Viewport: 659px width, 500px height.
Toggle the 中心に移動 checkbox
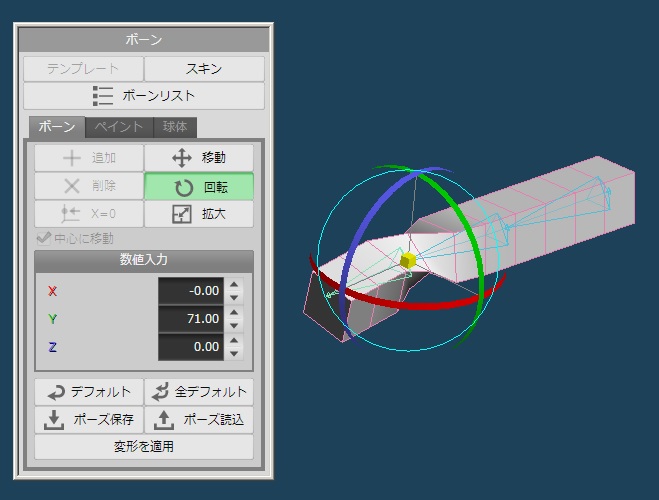pyautogui.click(x=44, y=239)
